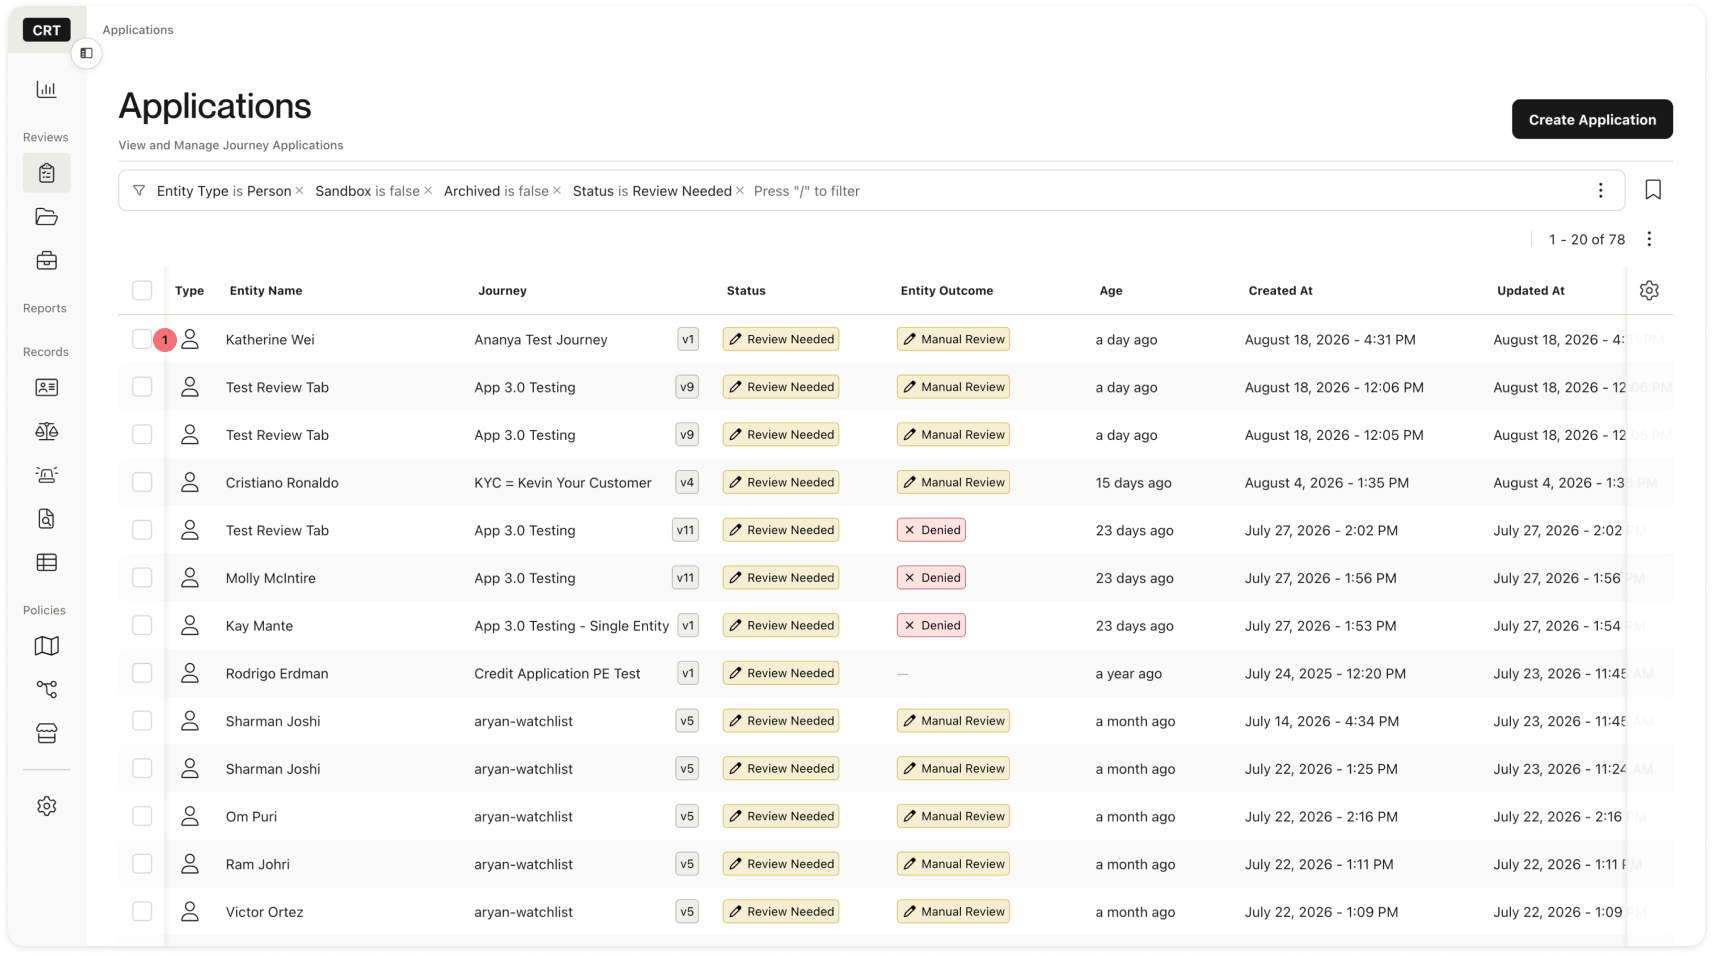
Task: Open the folder icon under Reviews
Action: tap(46, 217)
